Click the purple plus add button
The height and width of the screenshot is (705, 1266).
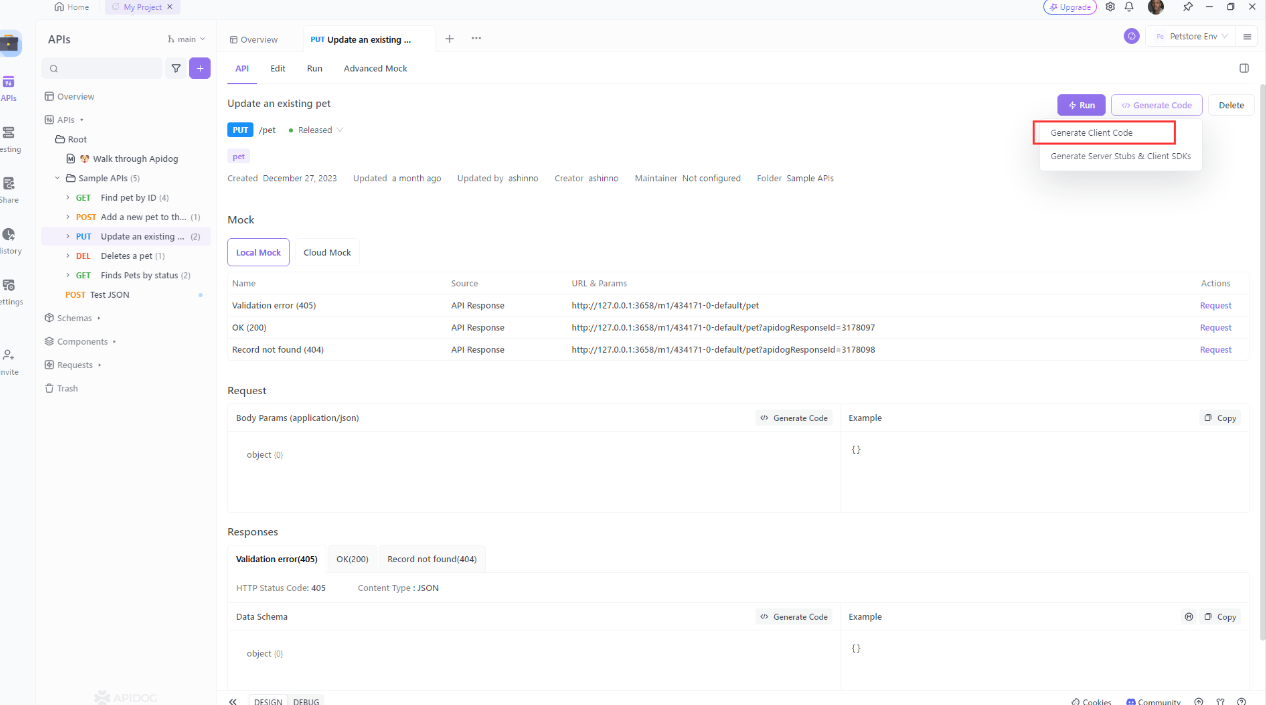[x=200, y=68]
